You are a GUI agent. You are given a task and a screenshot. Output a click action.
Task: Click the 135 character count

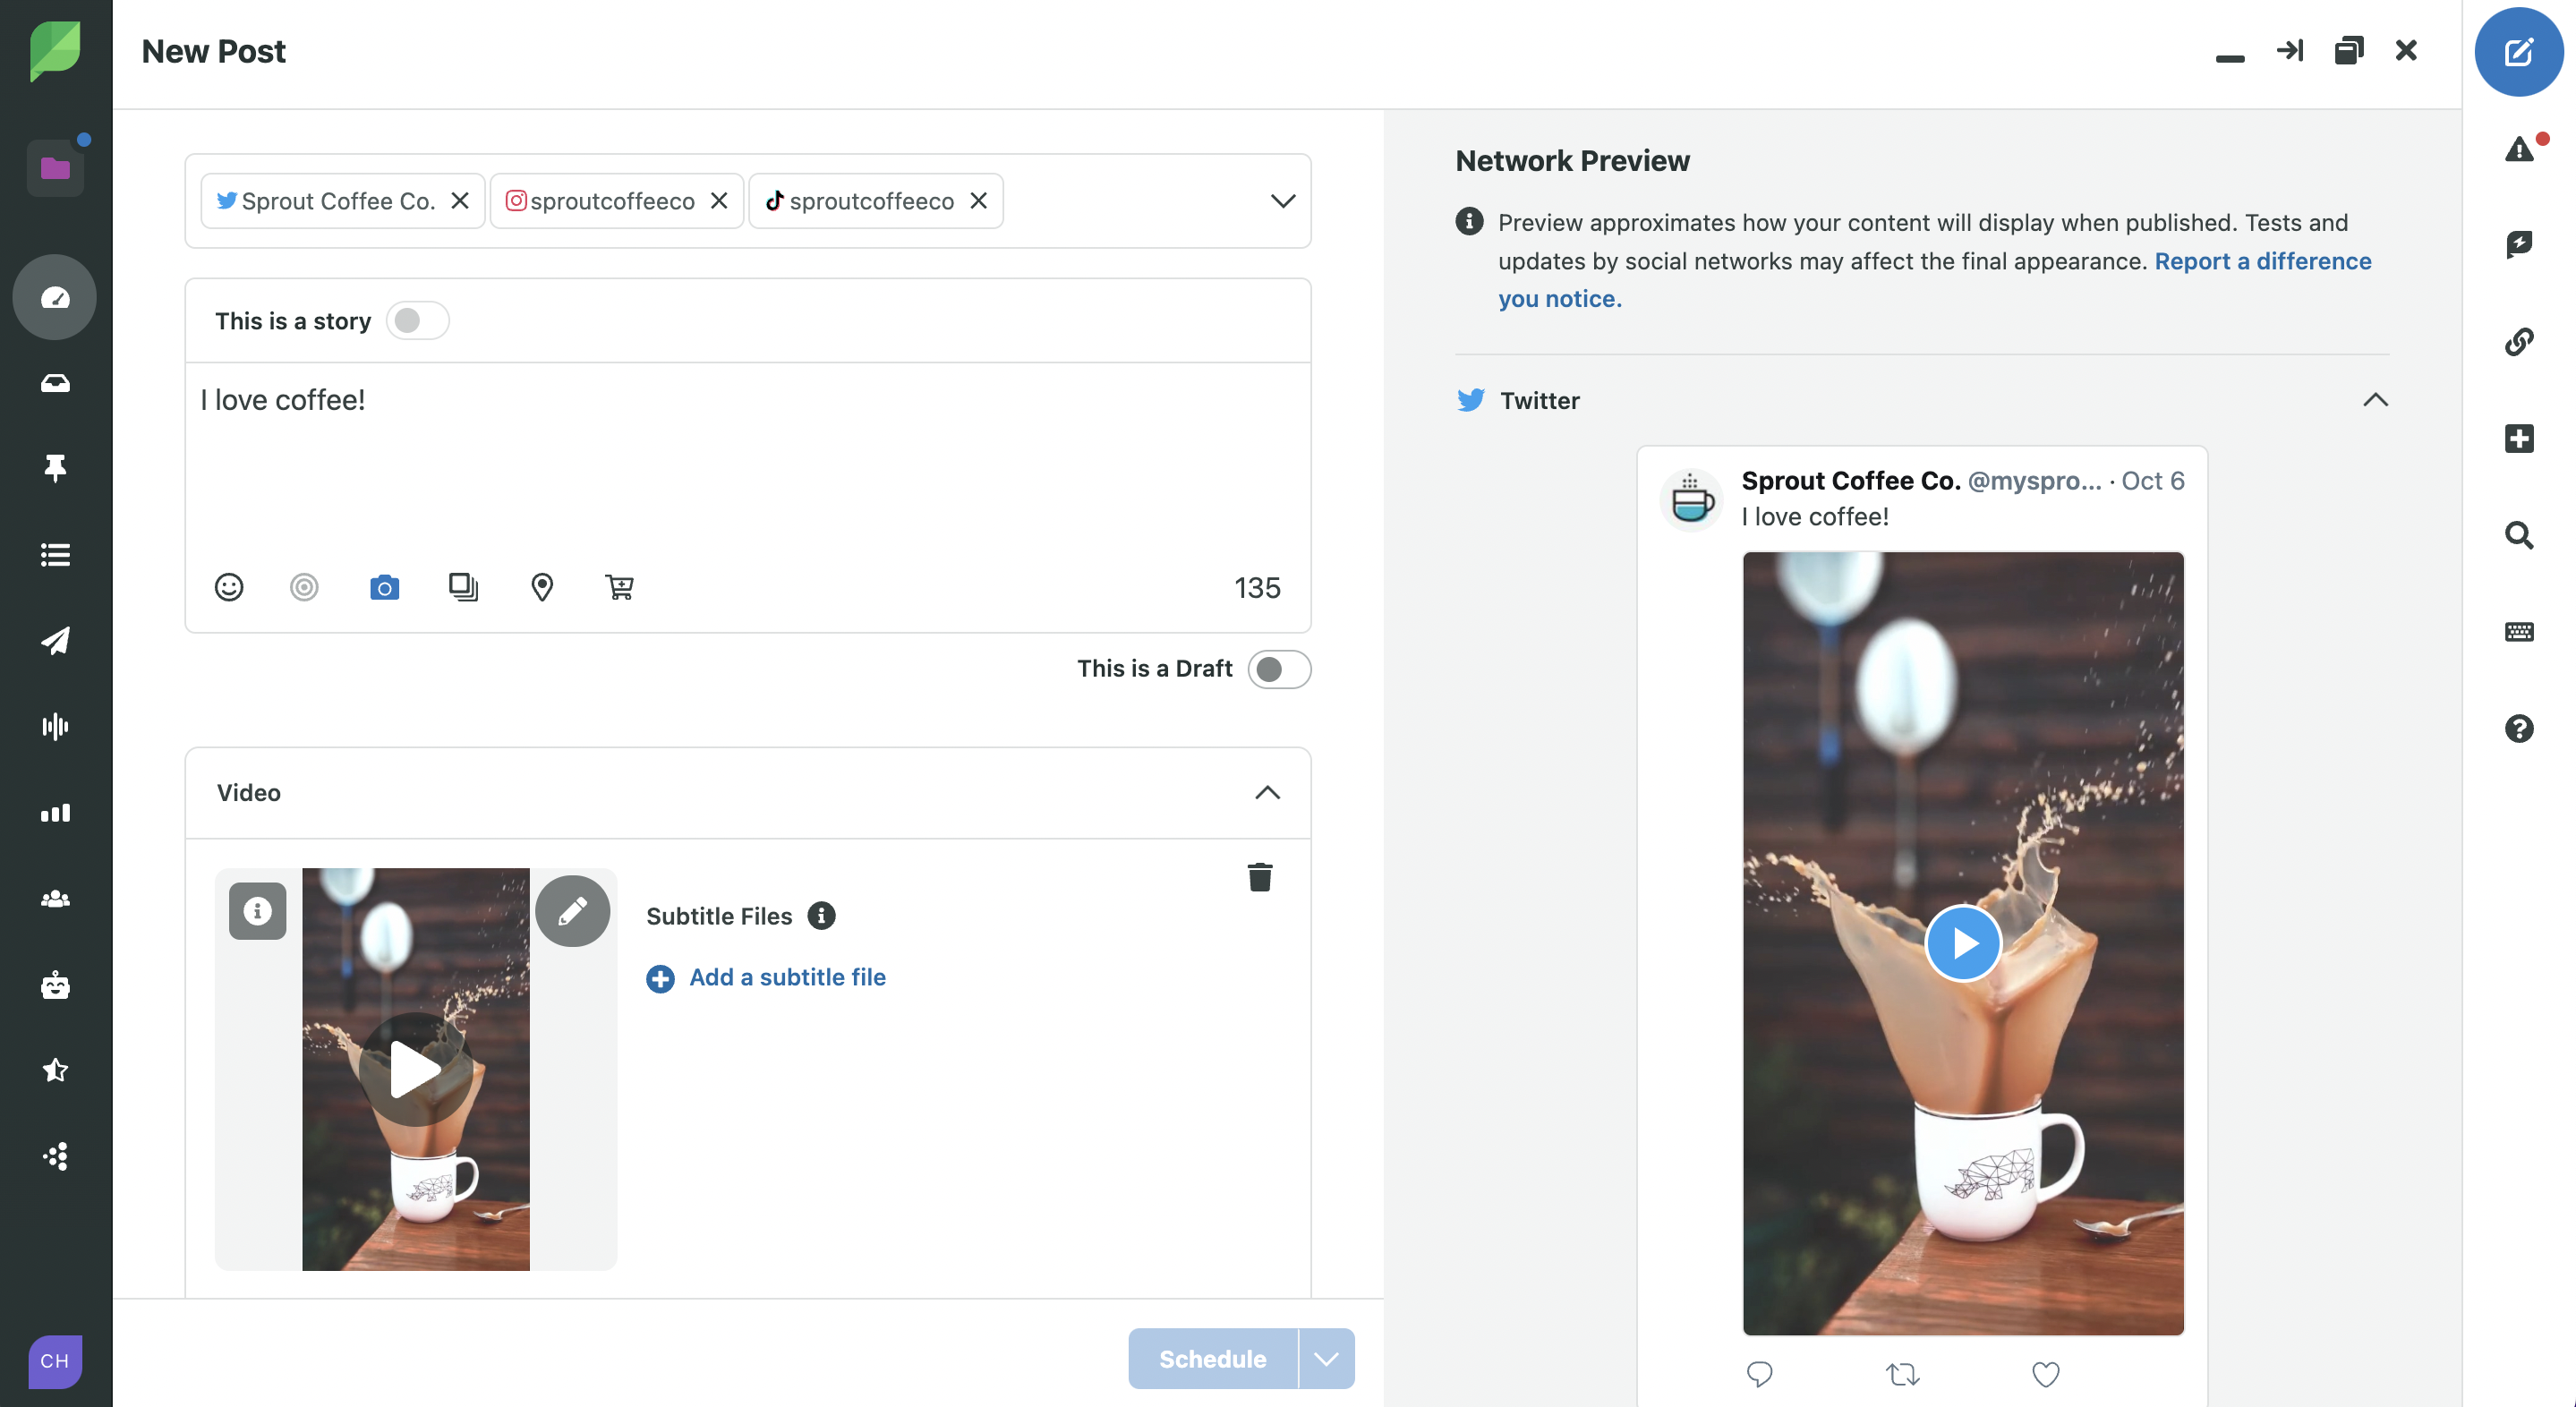click(x=1256, y=587)
